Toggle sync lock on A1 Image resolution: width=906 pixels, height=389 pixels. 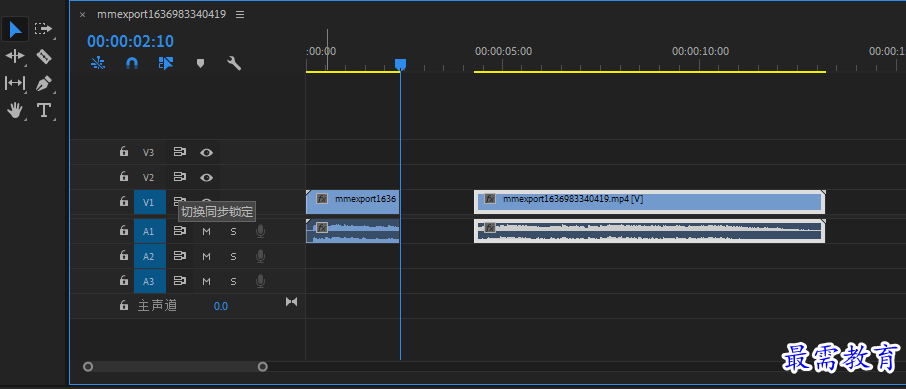(180, 231)
